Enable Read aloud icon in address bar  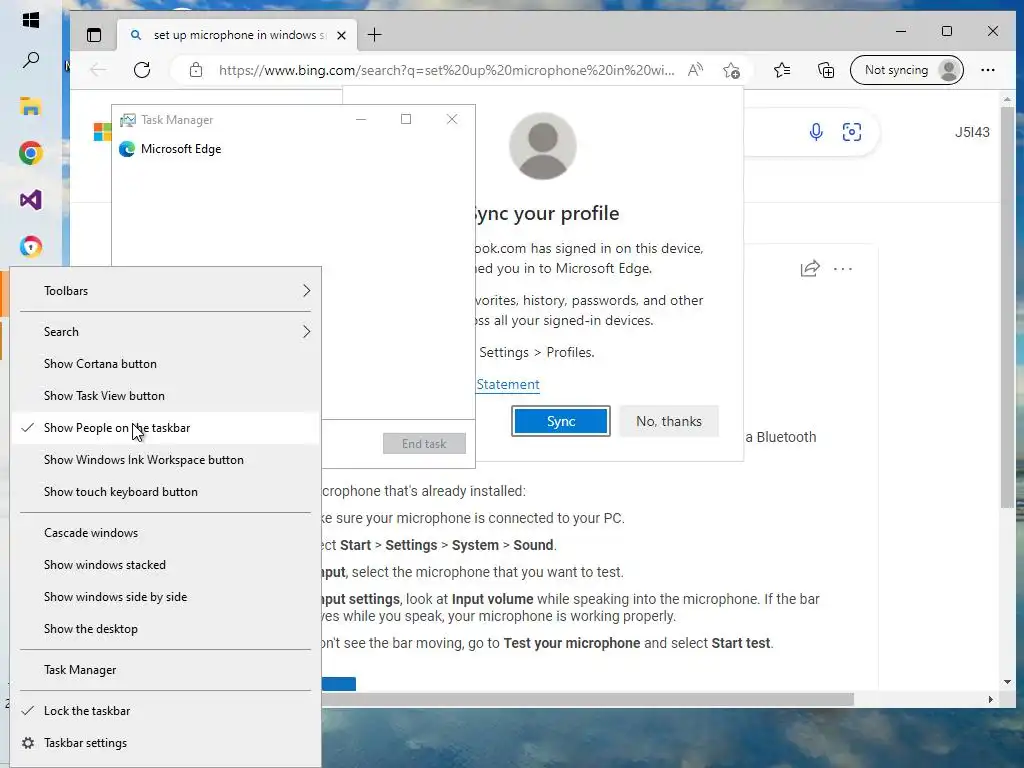[x=696, y=70]
